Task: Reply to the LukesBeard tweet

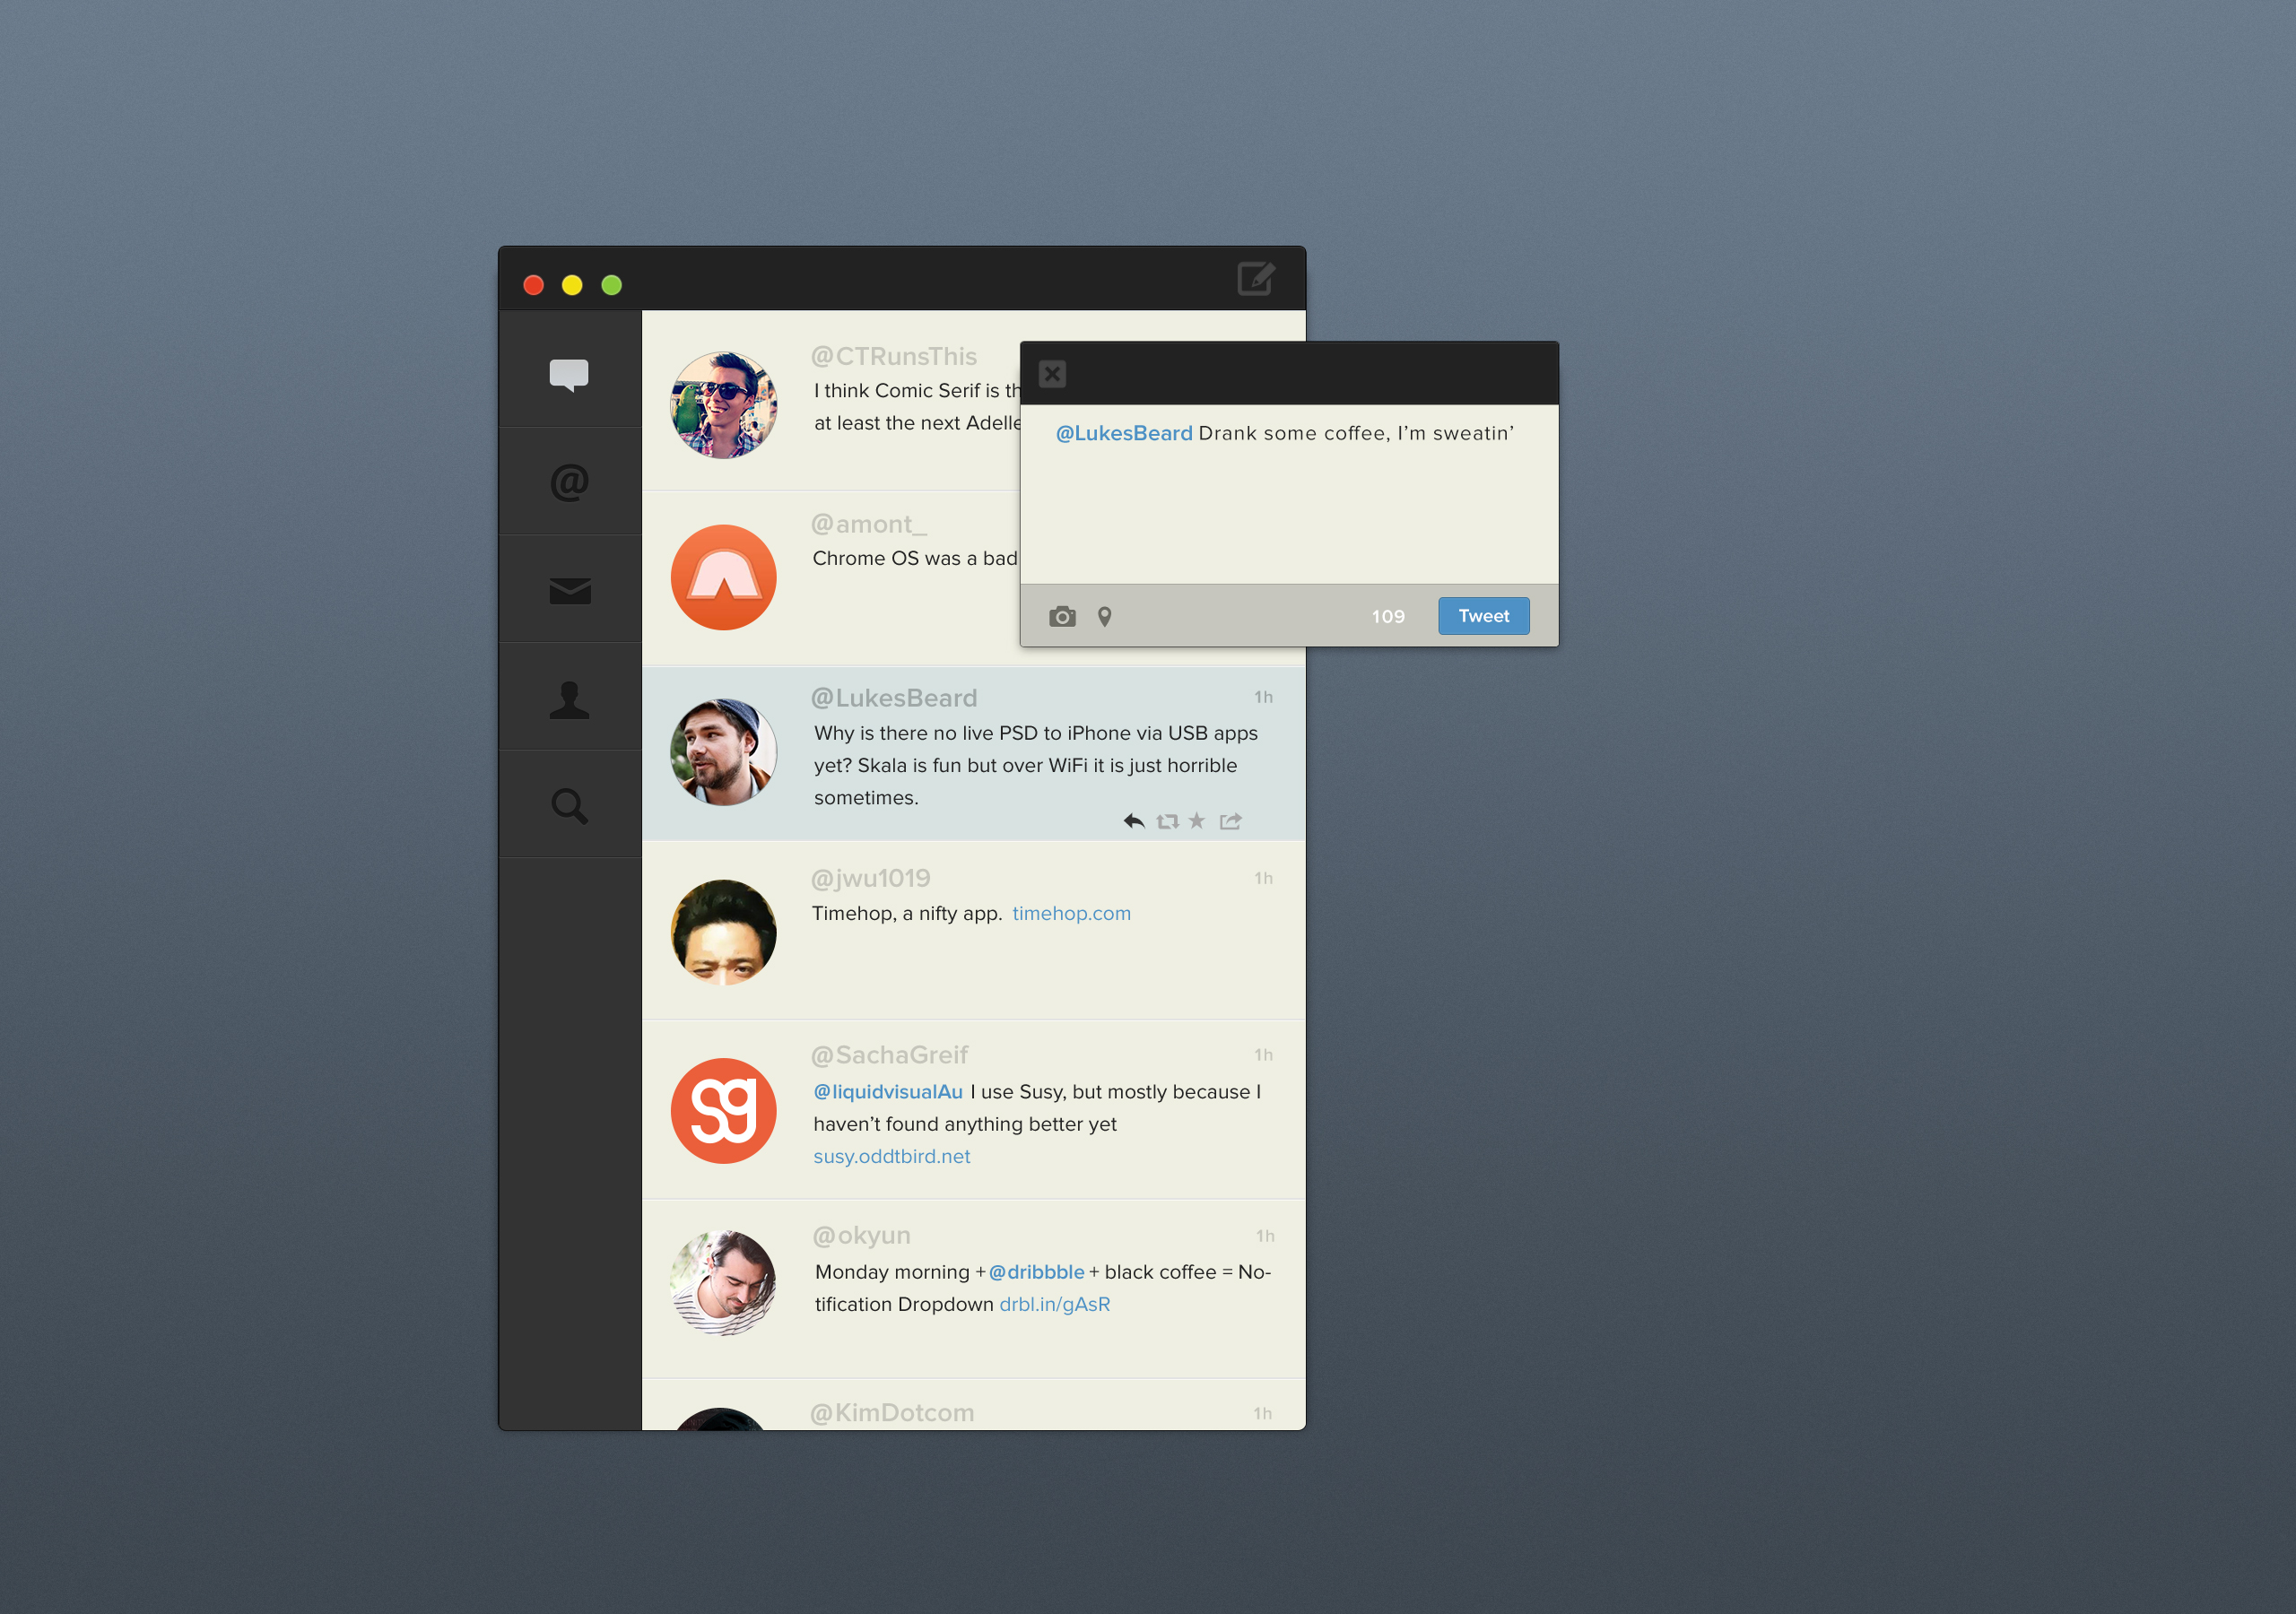Action: point(1133,821)
